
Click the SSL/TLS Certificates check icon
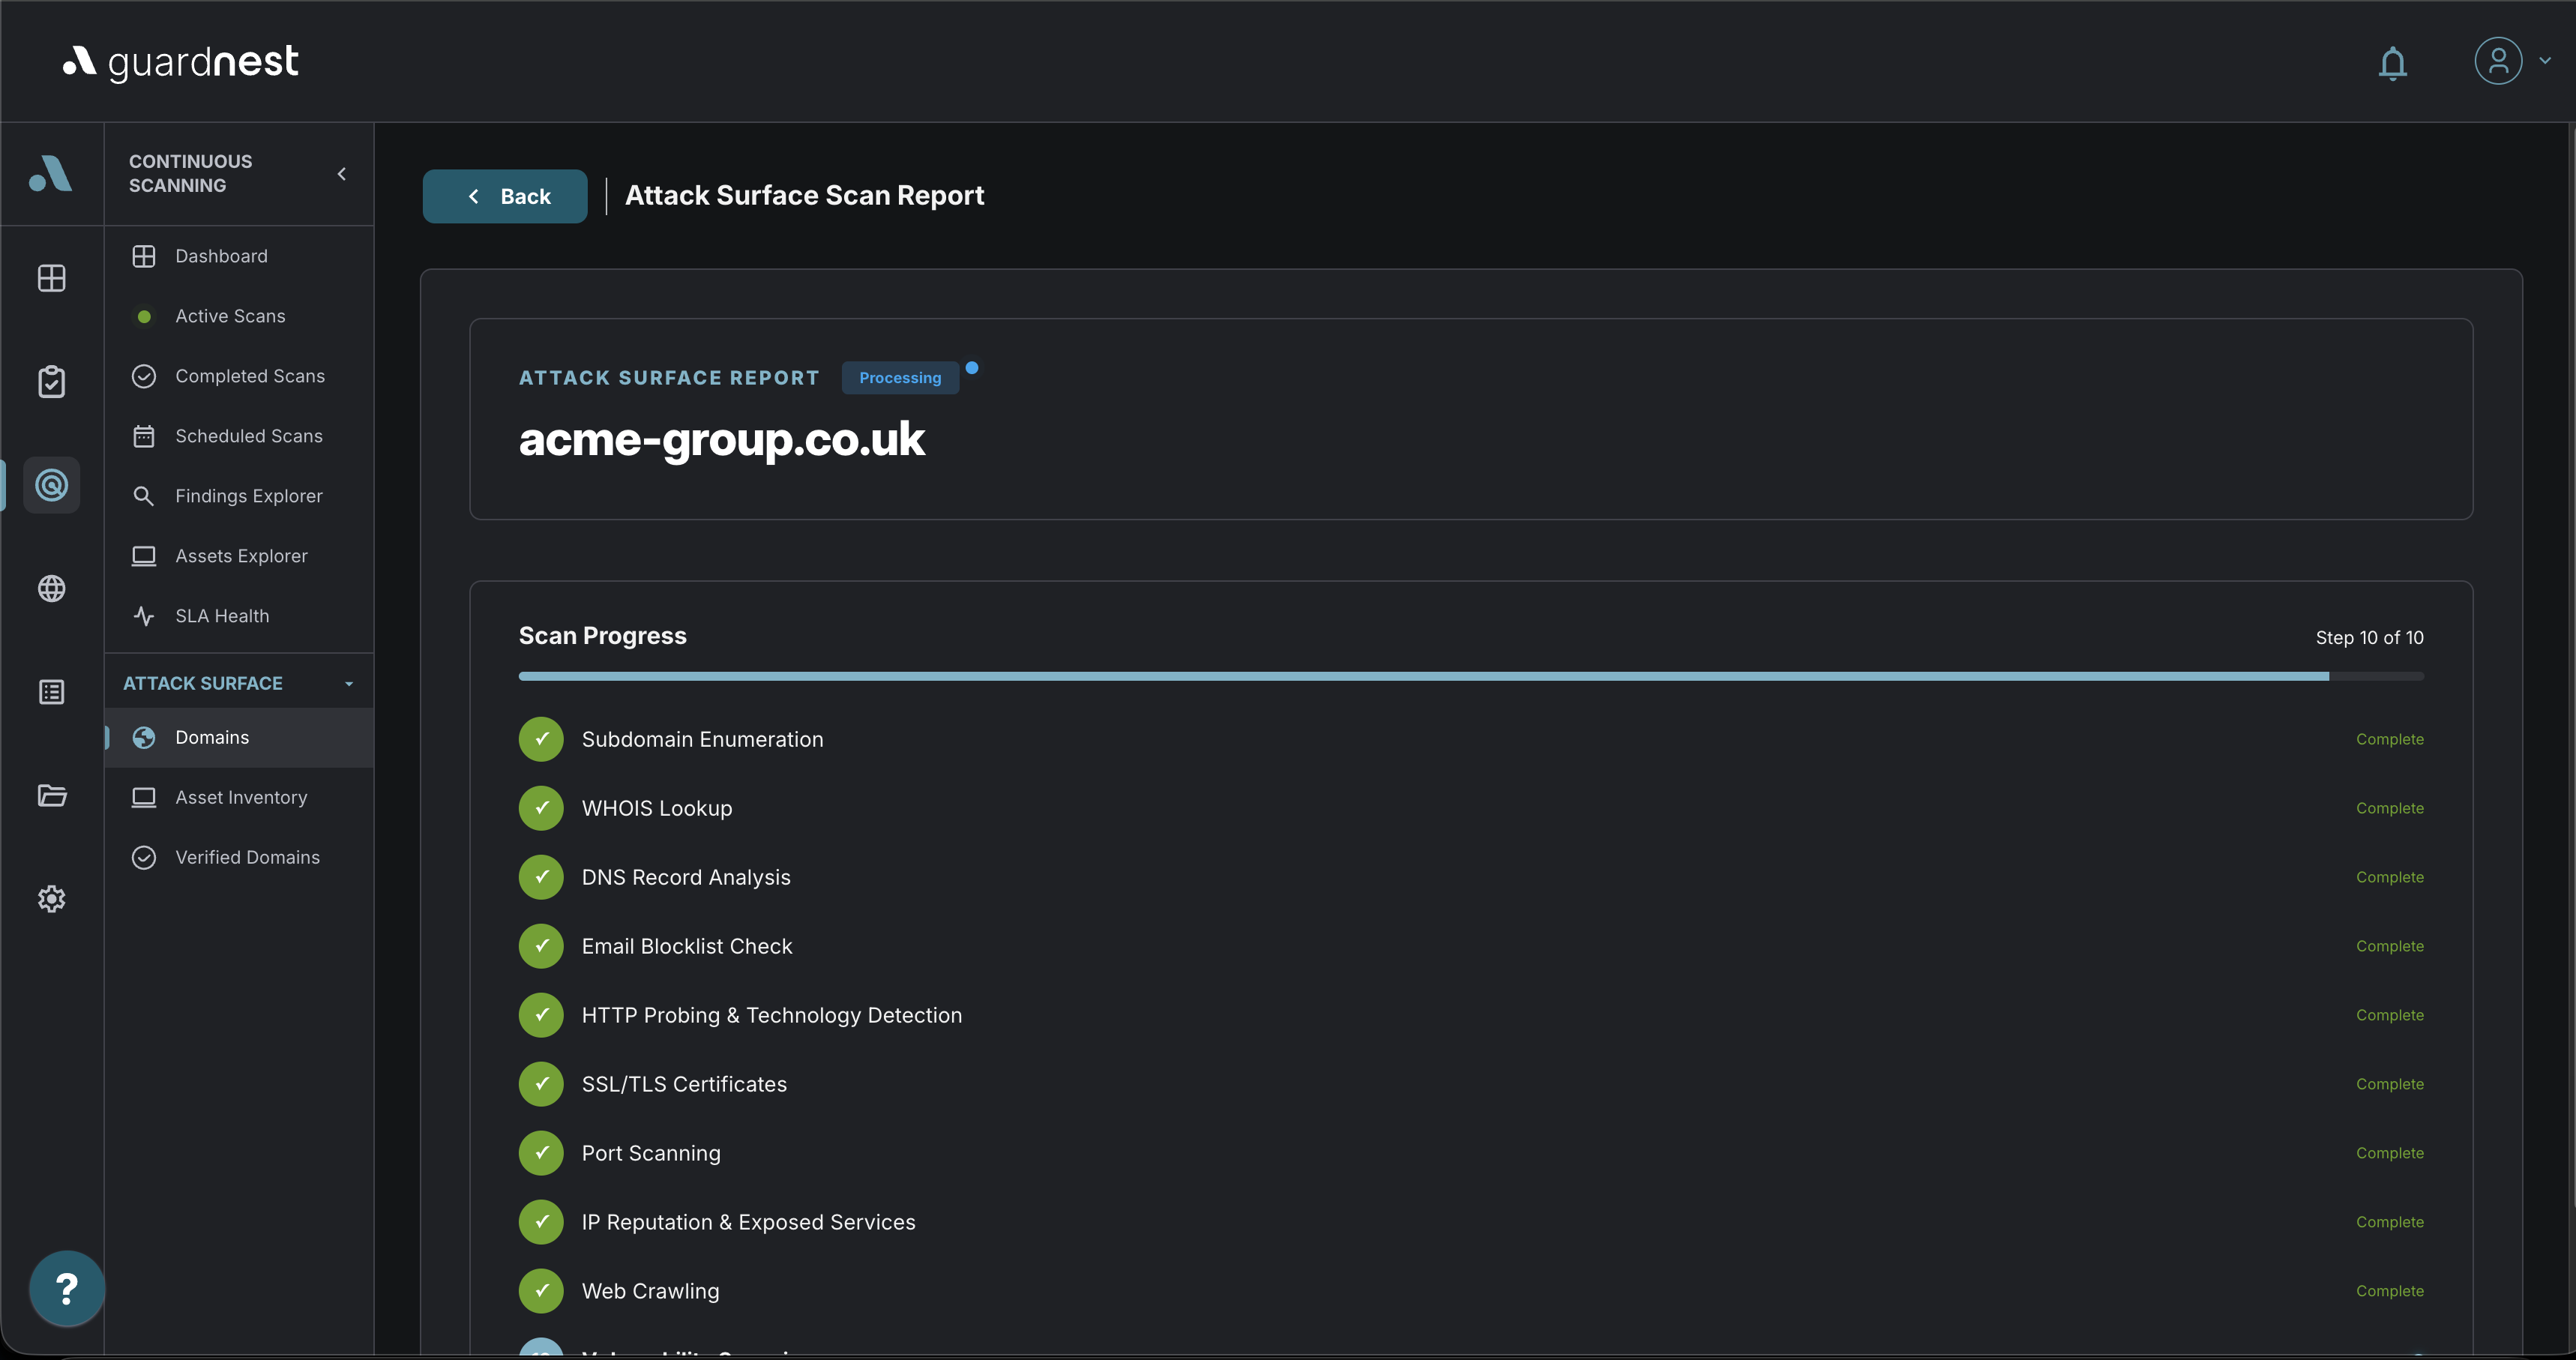[x=541, y=1084]
